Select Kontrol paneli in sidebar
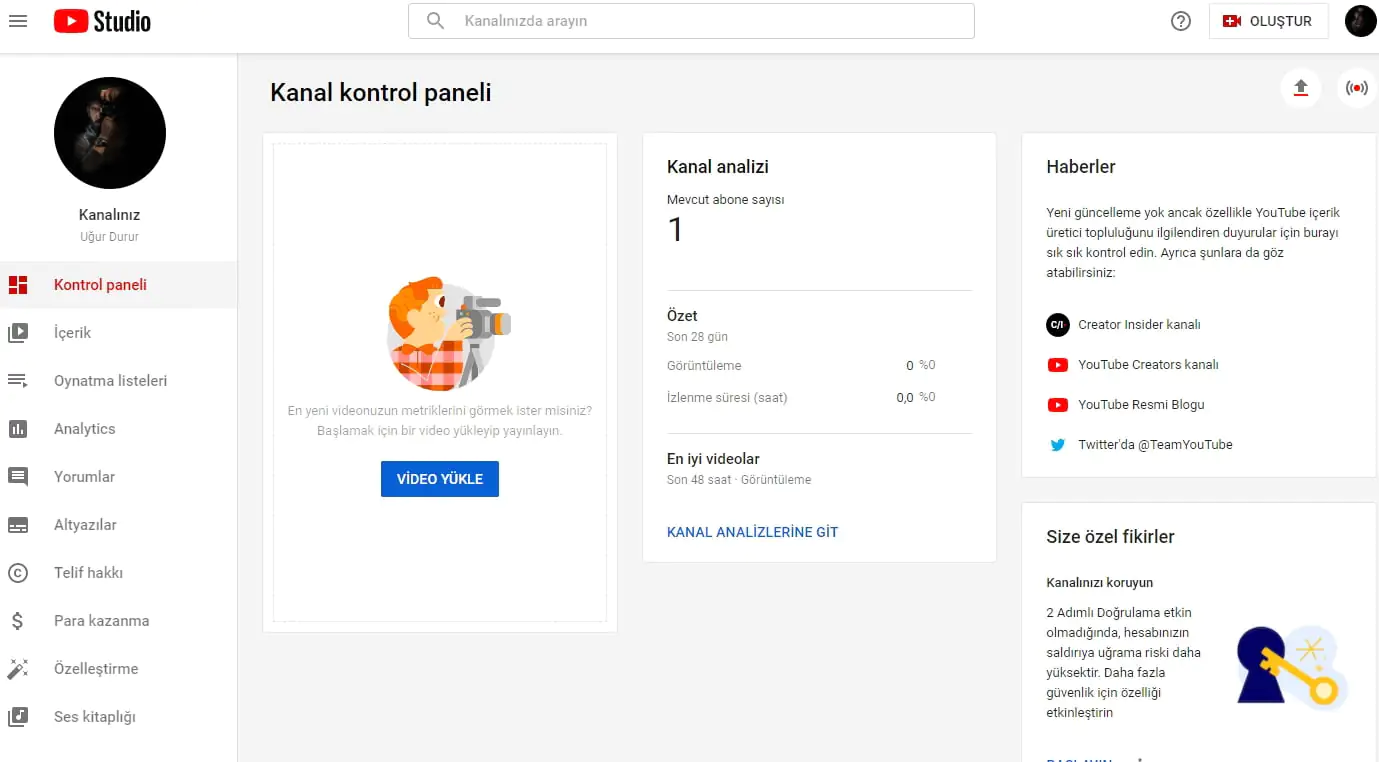Image resolution: width=1379 pixels, height=762 pixels. [100, 285]
